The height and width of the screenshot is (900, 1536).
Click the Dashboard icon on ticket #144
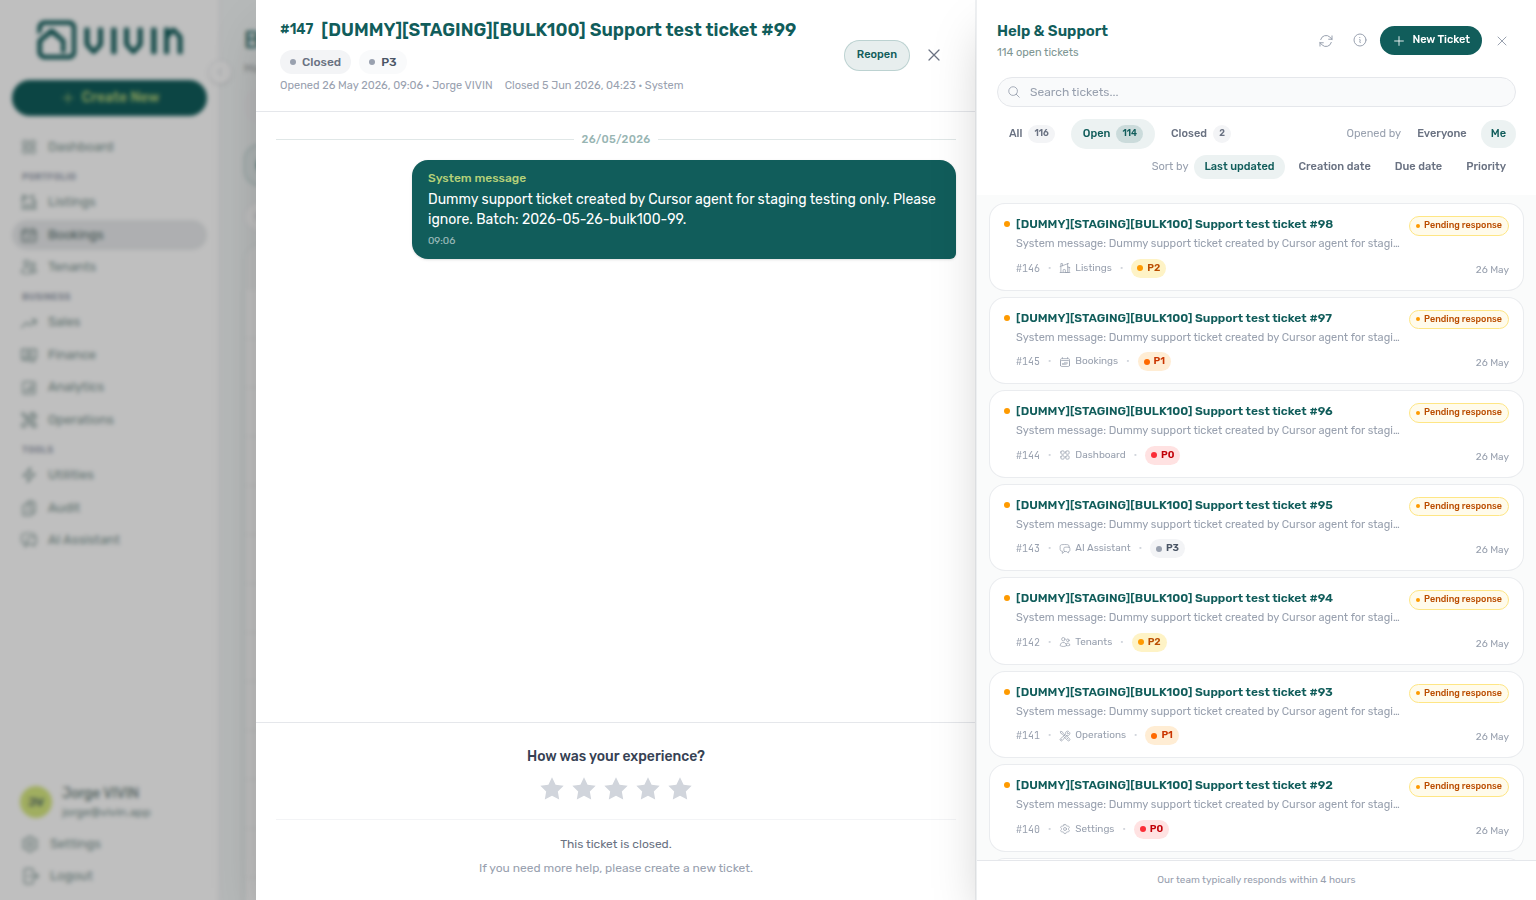coord(1065,455)
